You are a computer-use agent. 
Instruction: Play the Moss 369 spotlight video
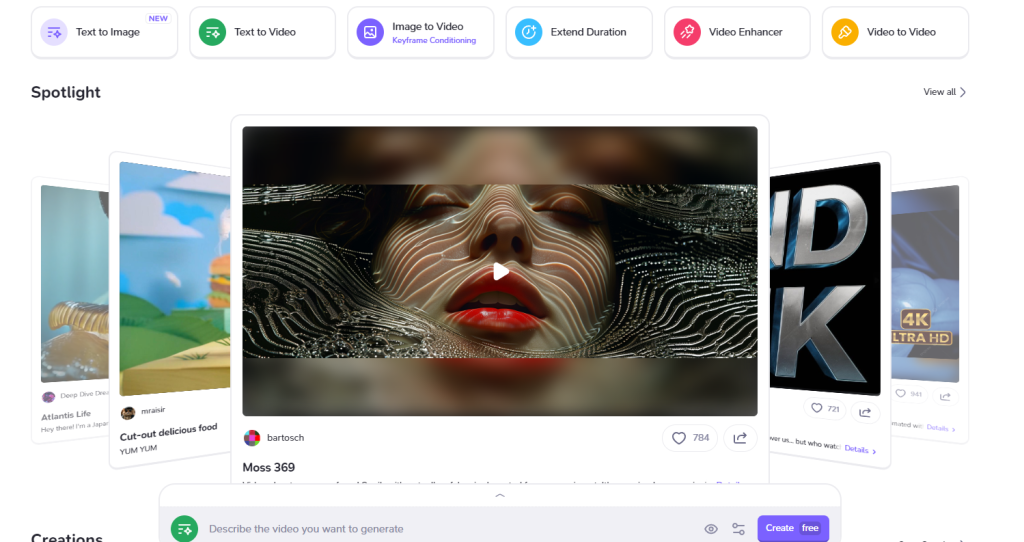pos(500,271)
